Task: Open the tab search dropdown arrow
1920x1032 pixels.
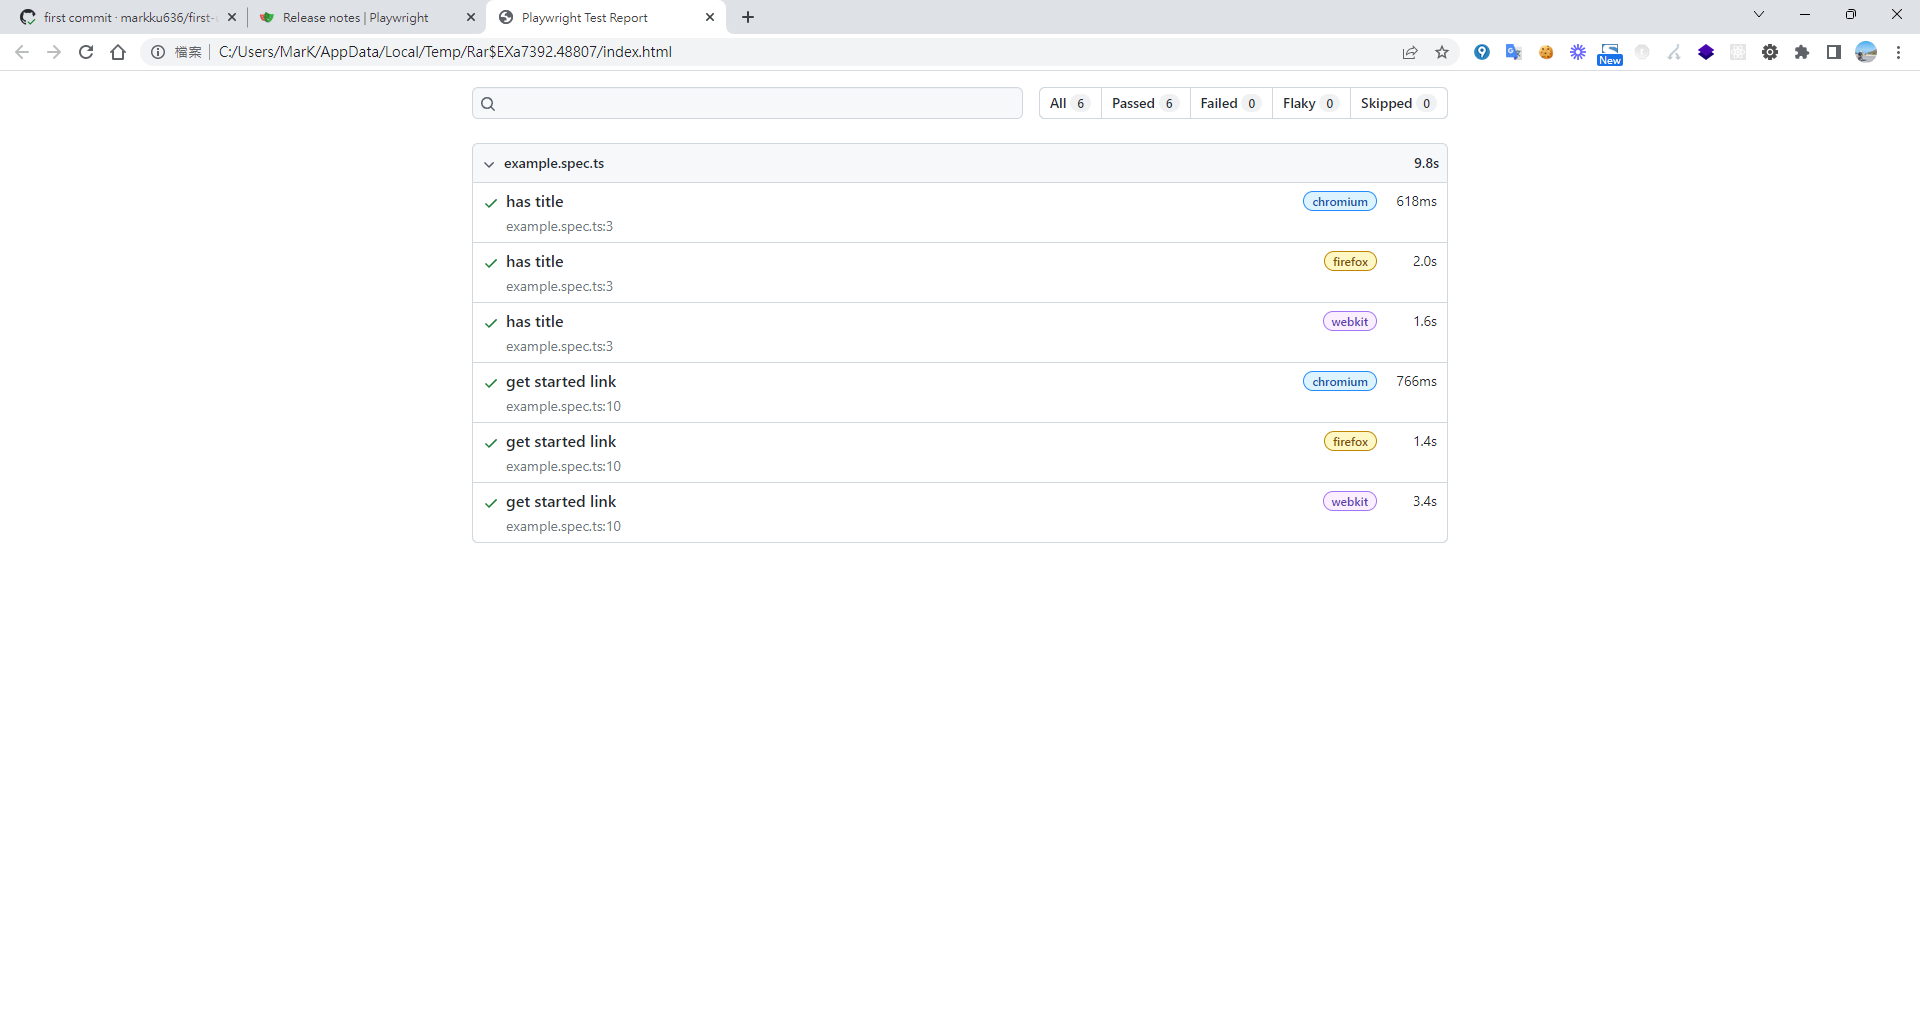Action: (x=1759, y=15)
